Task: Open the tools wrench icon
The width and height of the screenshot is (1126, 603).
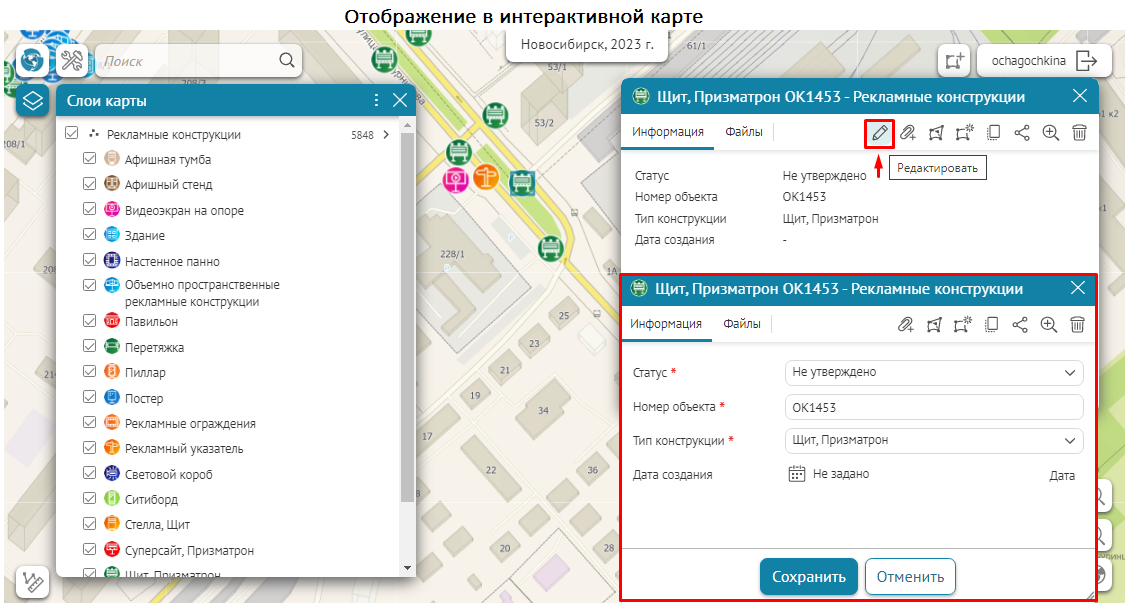Action: click(x=71, y=62)
